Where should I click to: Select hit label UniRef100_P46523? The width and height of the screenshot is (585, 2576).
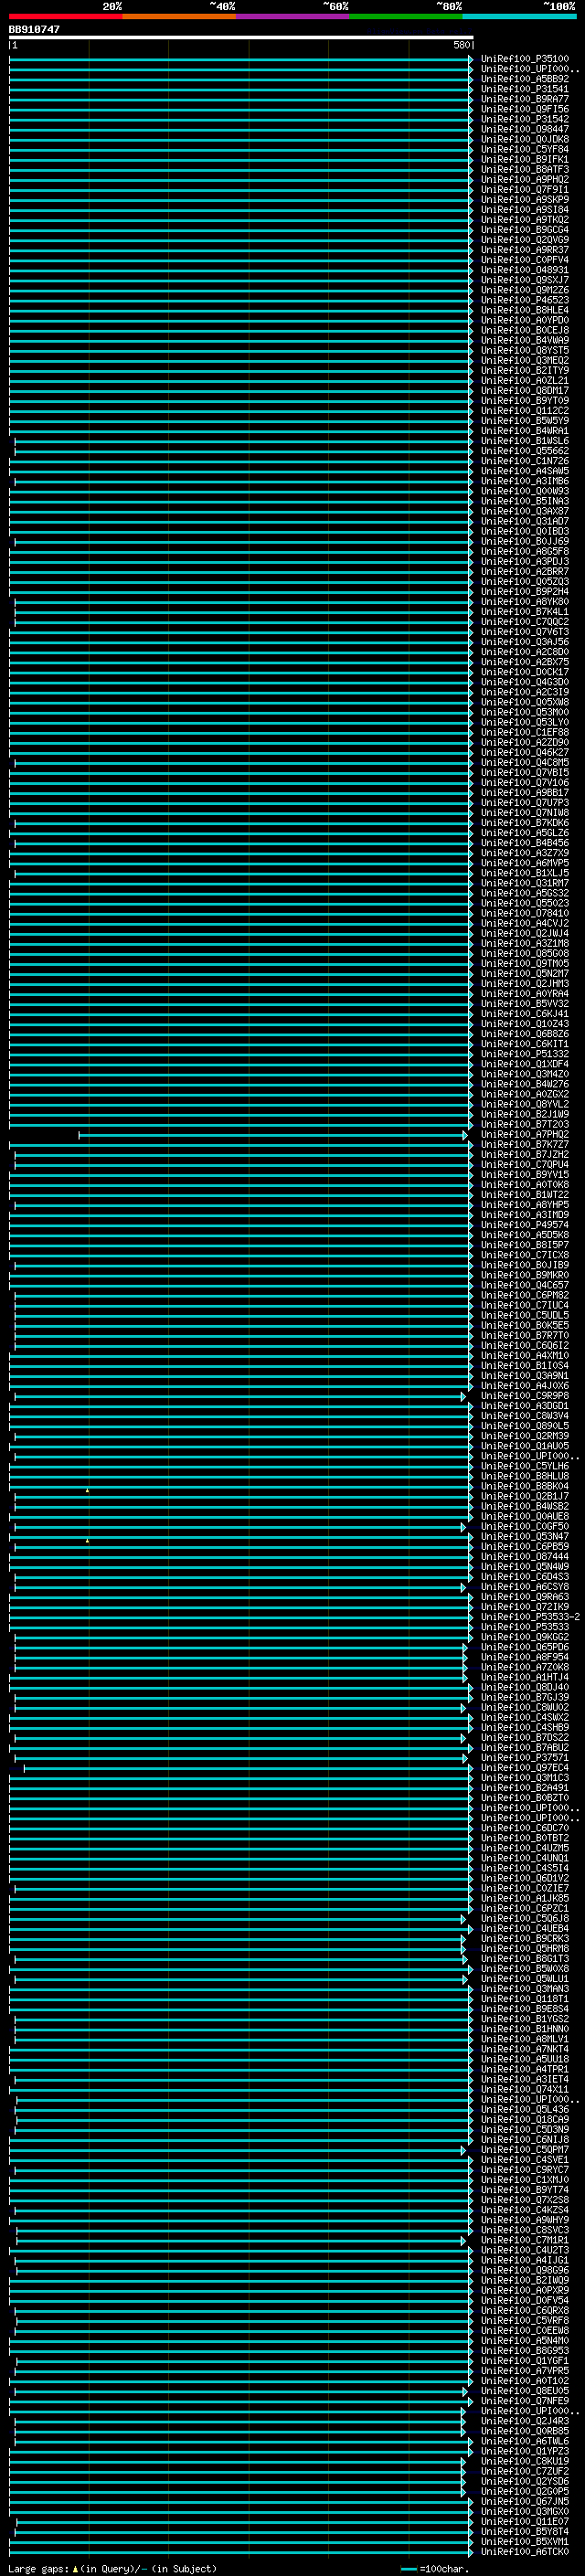(524, 300)
